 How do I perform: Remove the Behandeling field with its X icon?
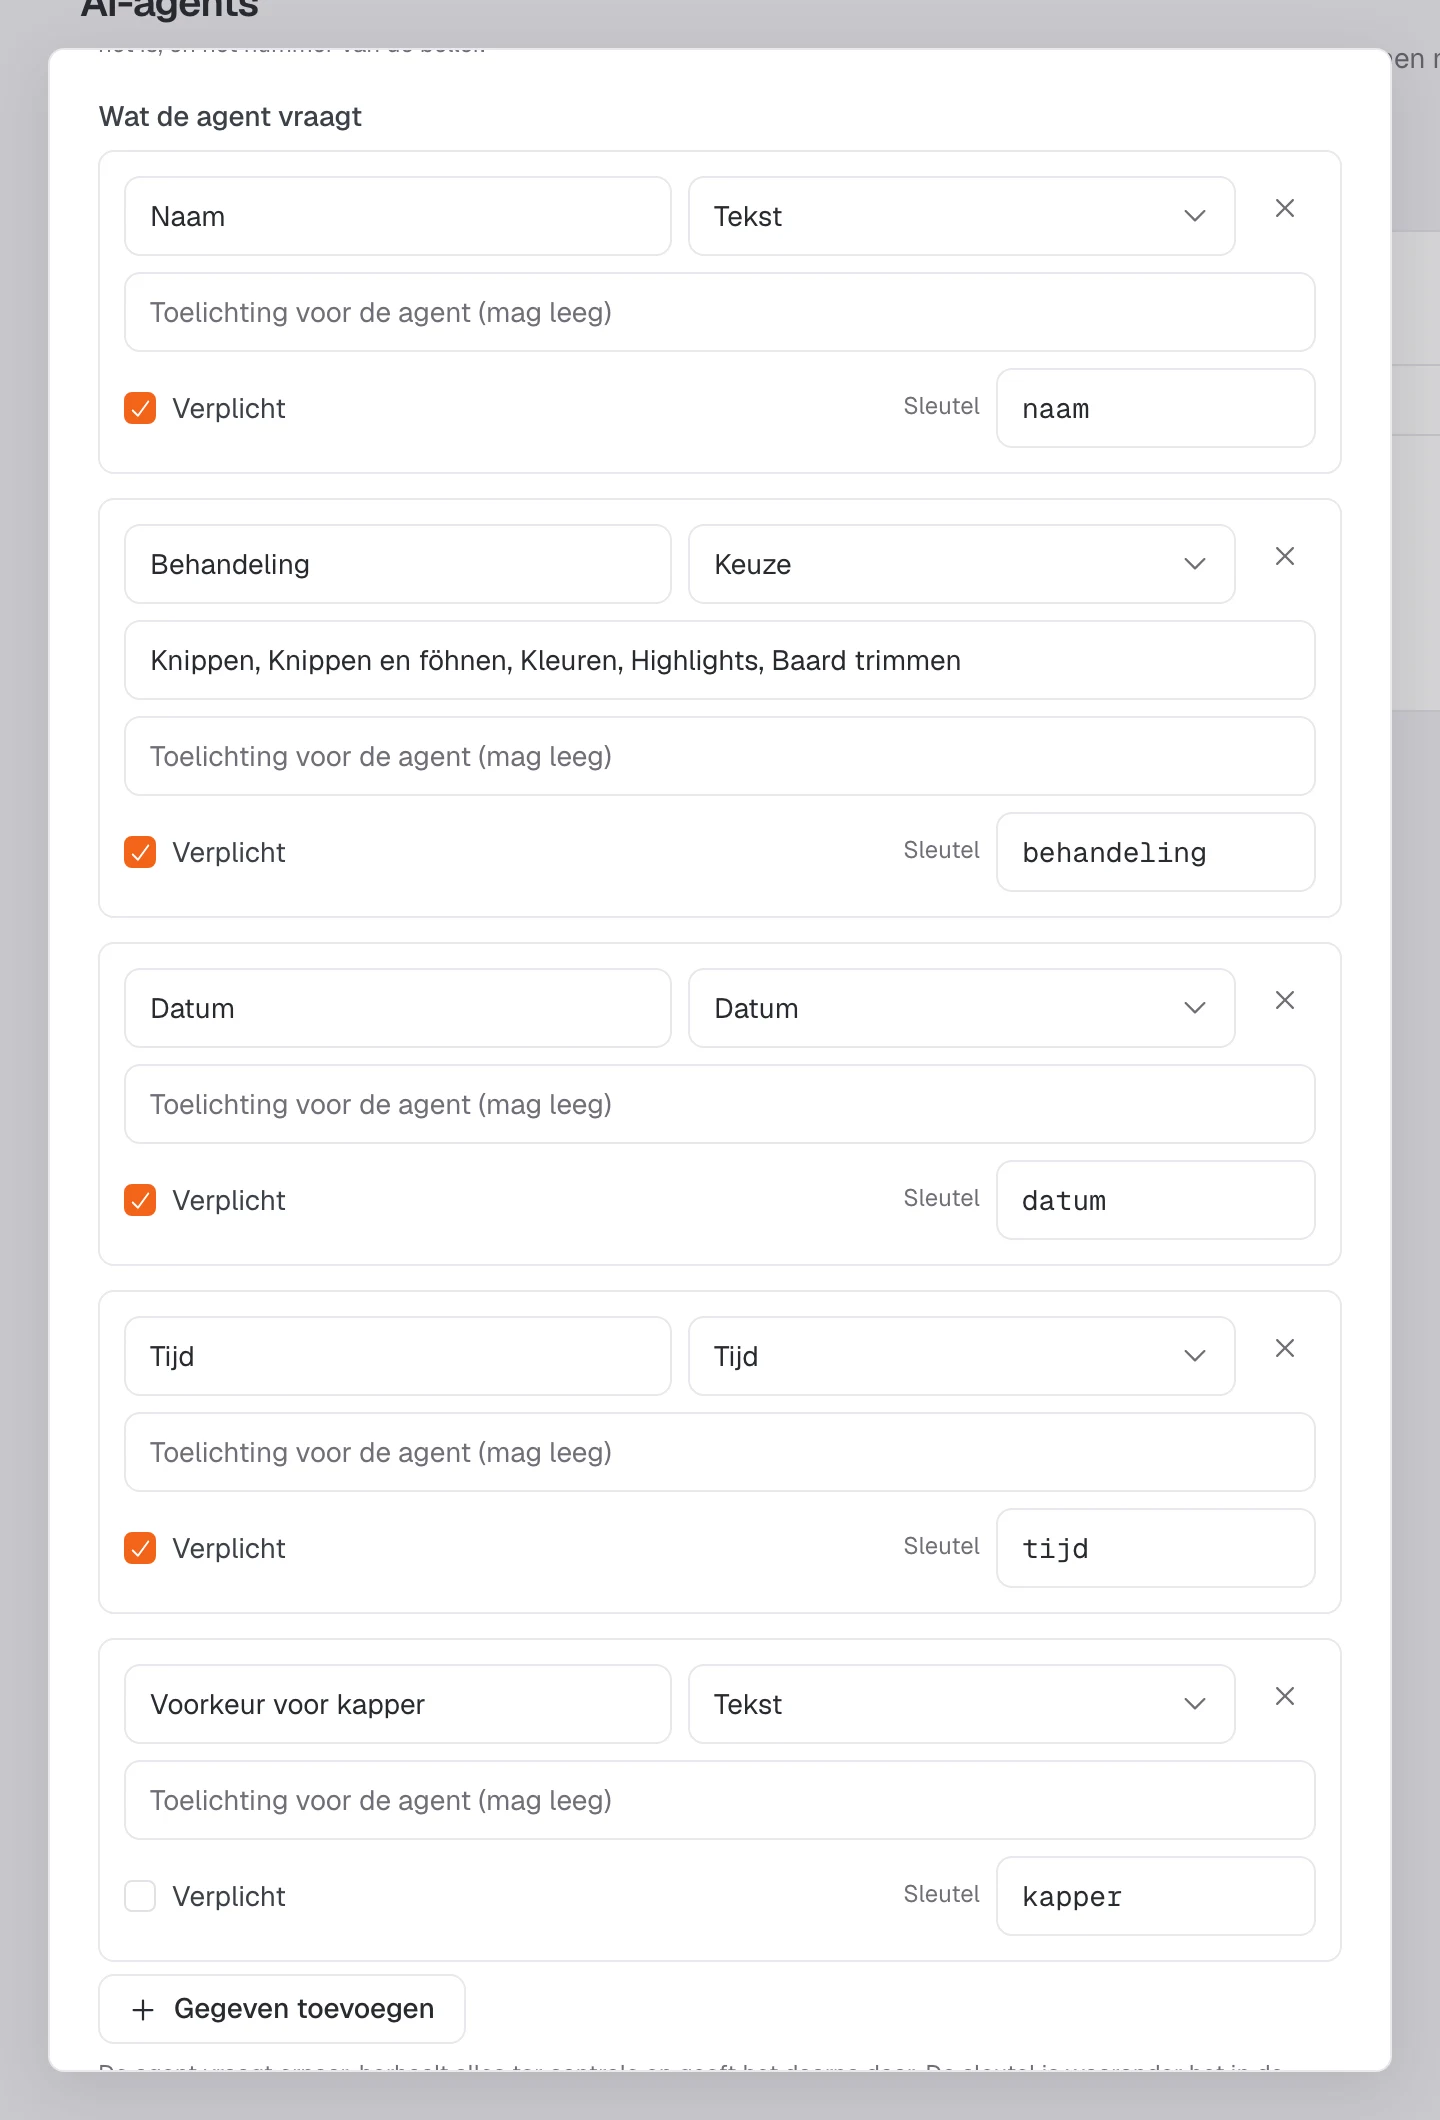(x=1285, y=556)
